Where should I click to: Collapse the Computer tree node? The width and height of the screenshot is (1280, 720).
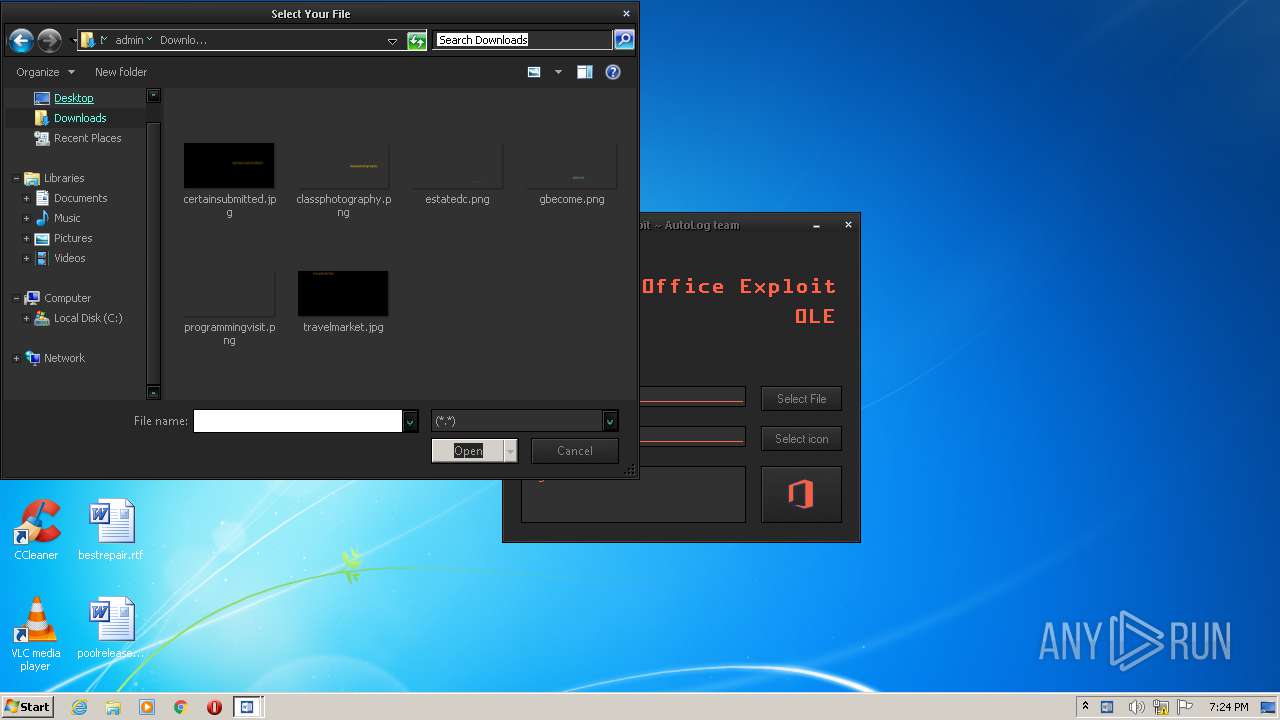tap(16, 298)
